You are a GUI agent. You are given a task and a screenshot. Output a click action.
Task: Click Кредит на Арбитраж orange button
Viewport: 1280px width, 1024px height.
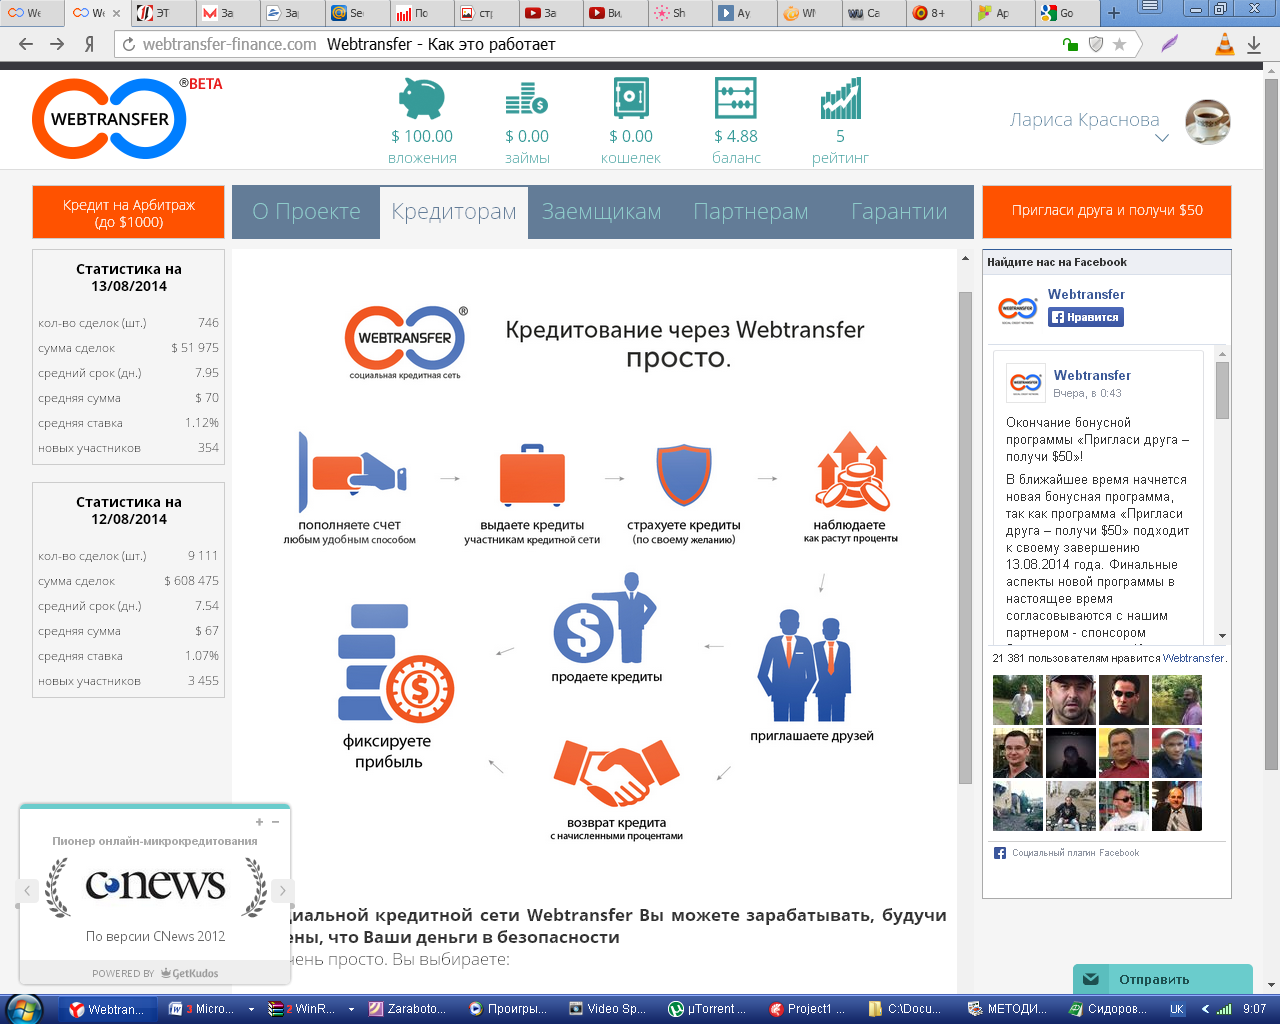coord(128,212)
